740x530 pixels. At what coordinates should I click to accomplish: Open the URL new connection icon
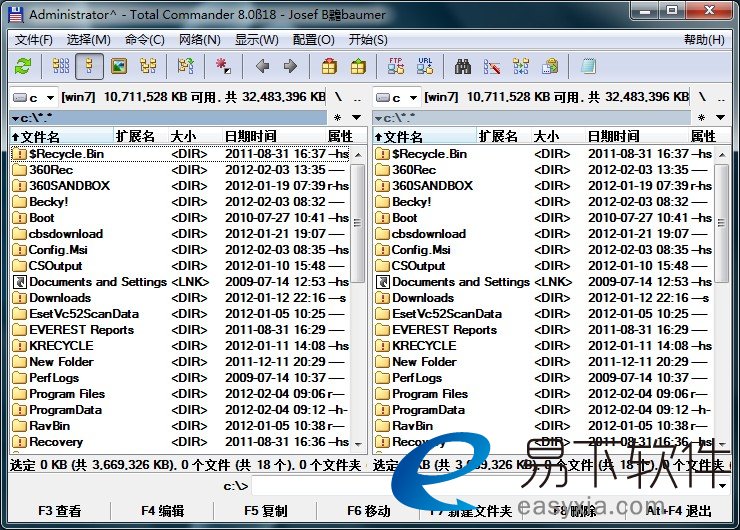(x=425, y=66)
